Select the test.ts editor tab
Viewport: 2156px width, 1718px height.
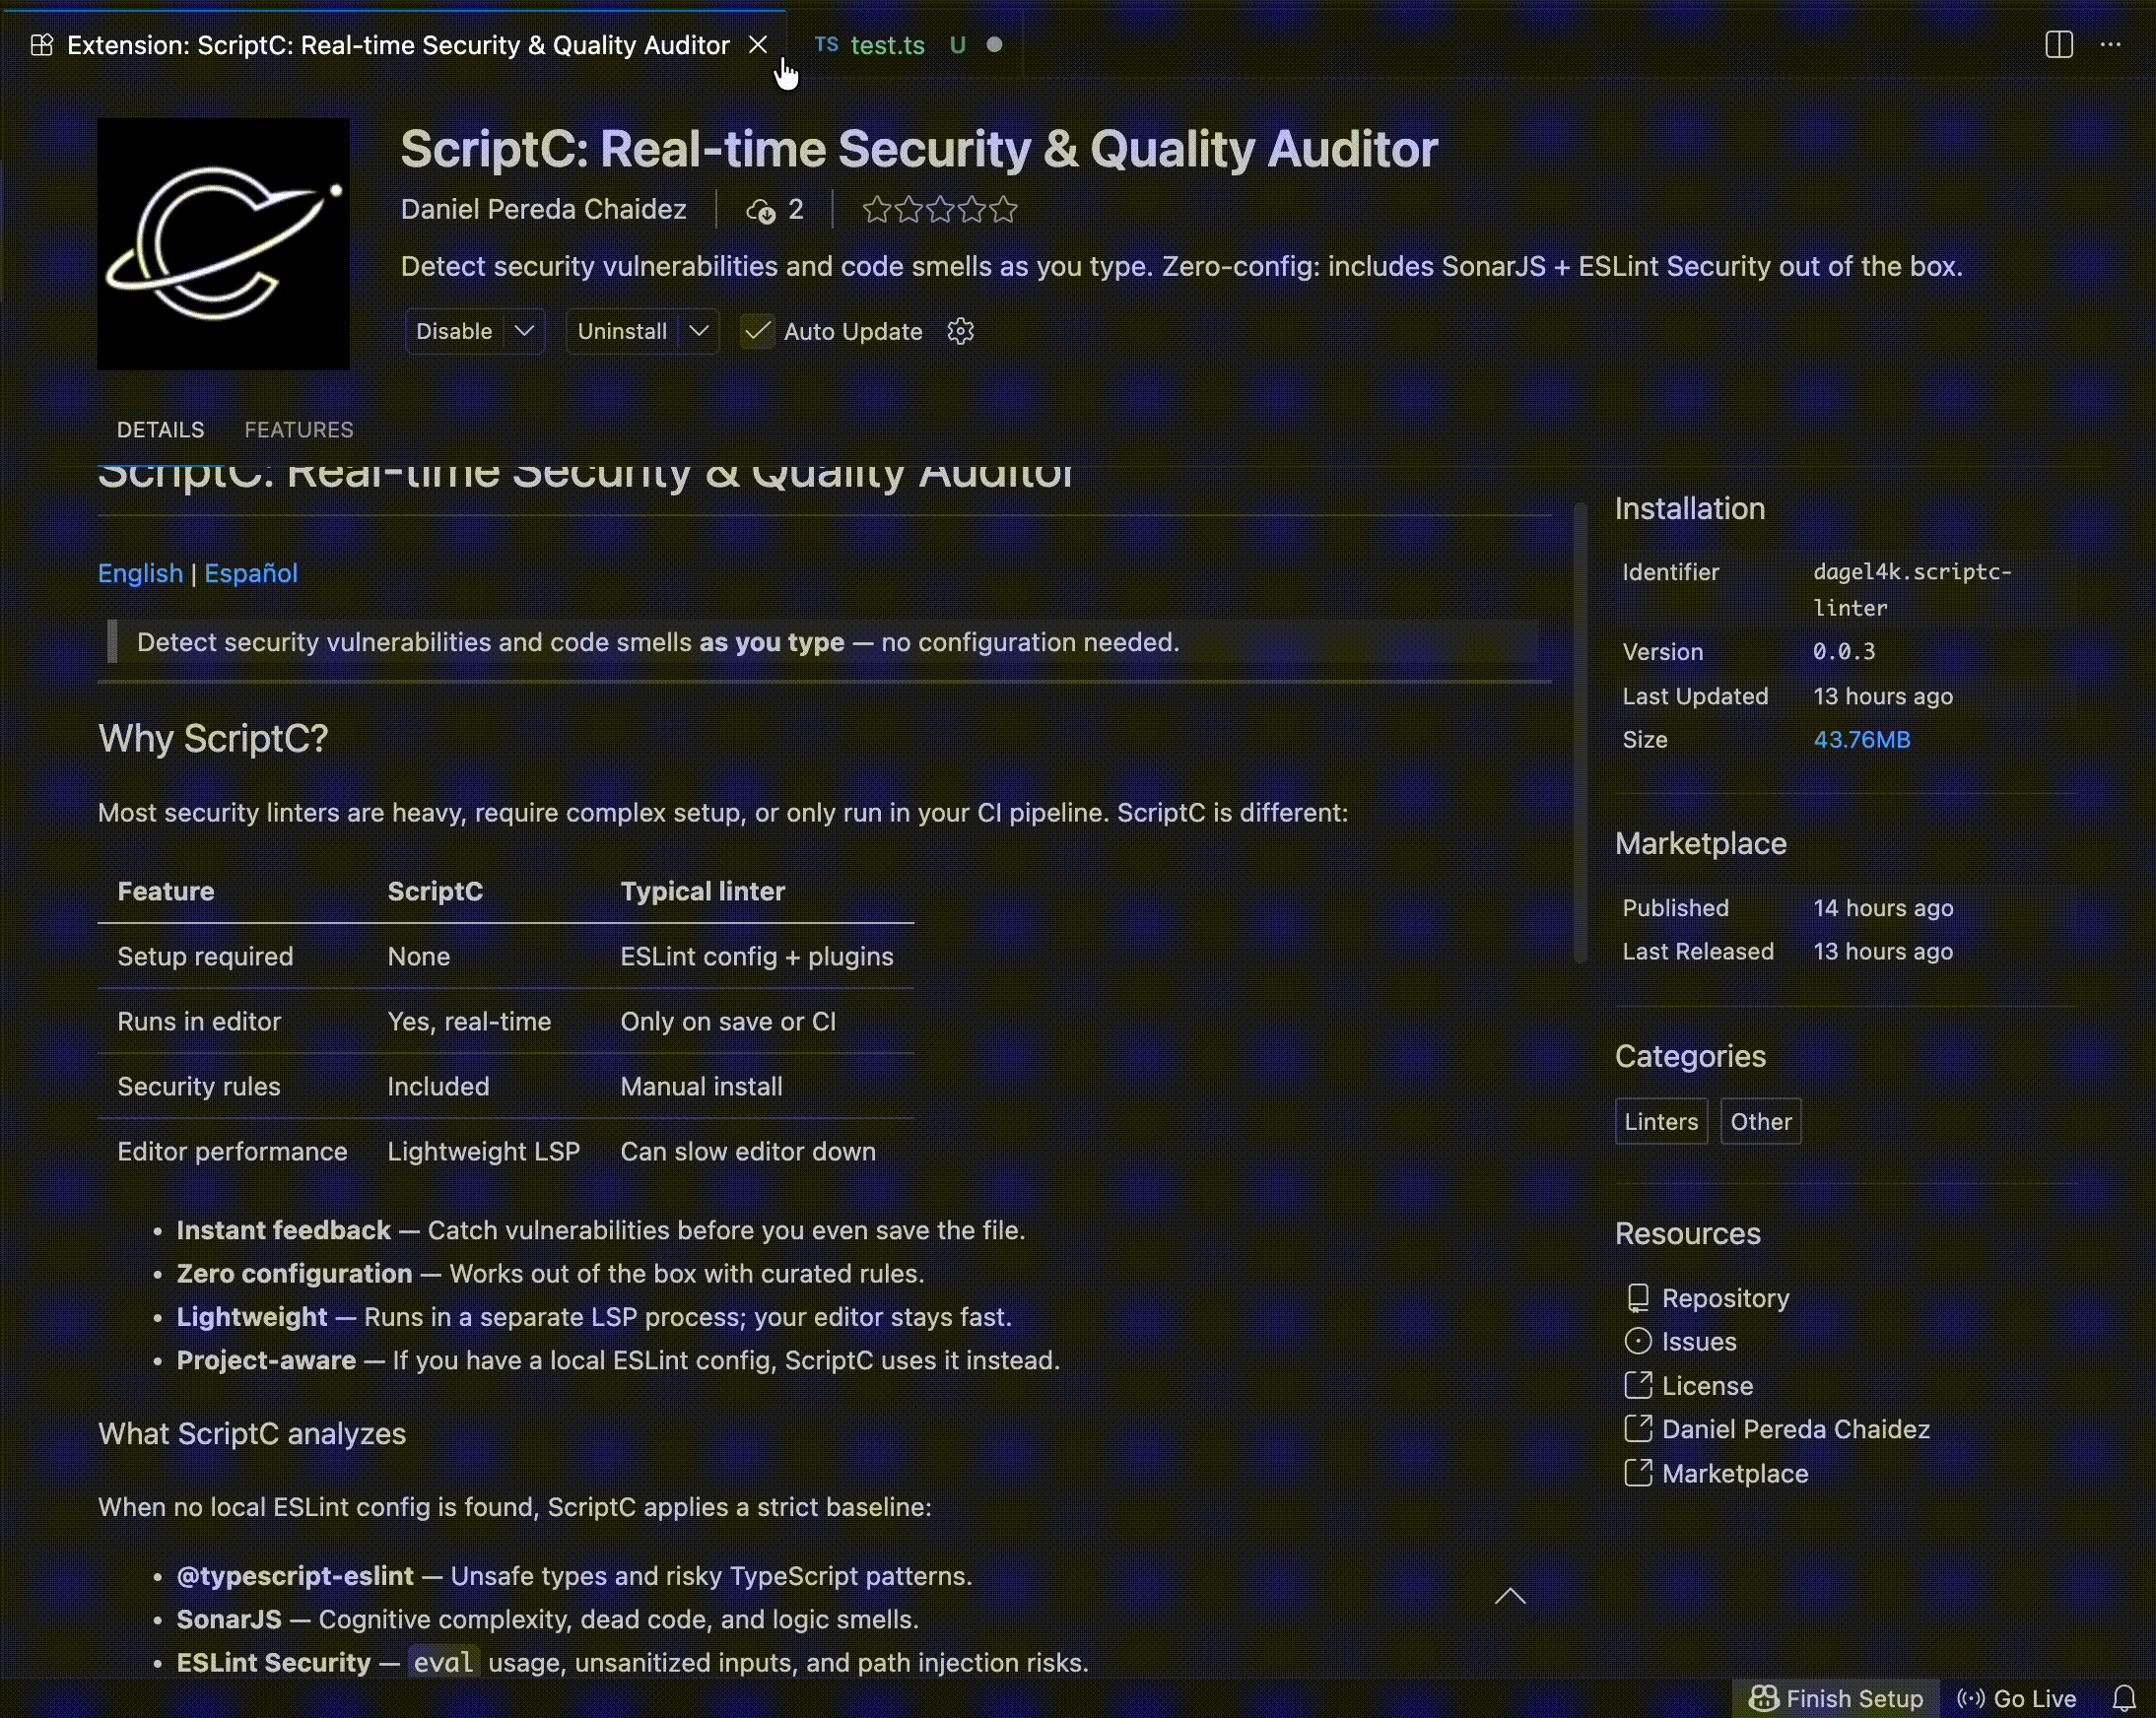pos(886,45)
